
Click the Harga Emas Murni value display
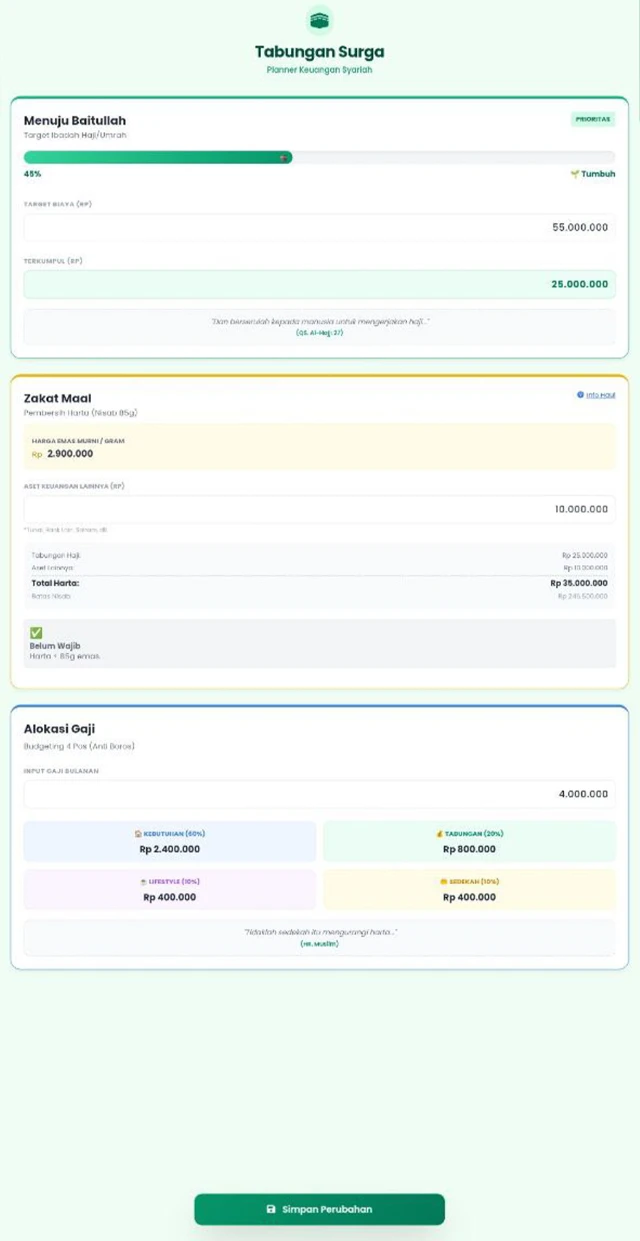coord(320,447)
